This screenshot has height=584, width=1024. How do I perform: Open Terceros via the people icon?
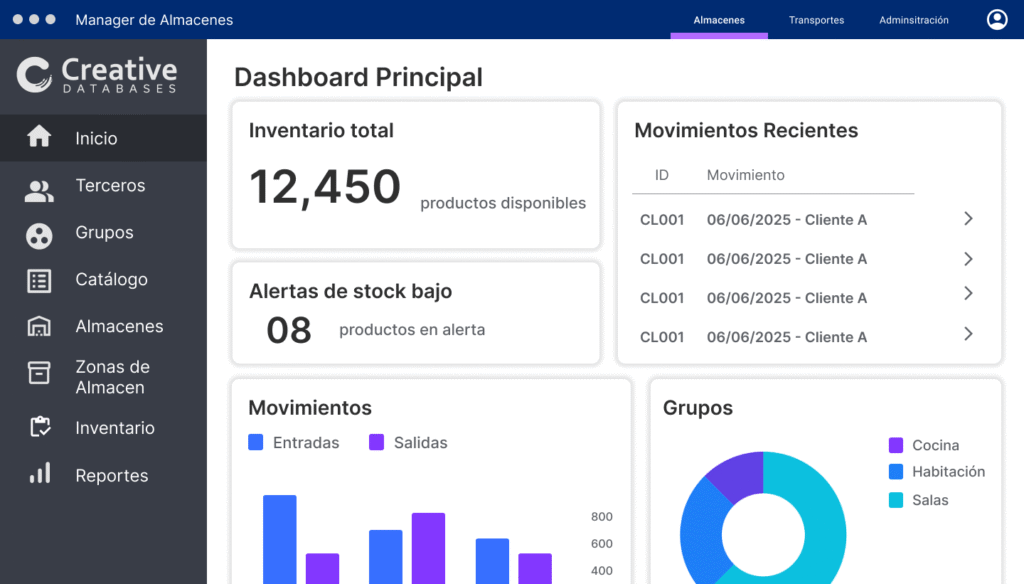pyautogui.click(x=39, y=191)
